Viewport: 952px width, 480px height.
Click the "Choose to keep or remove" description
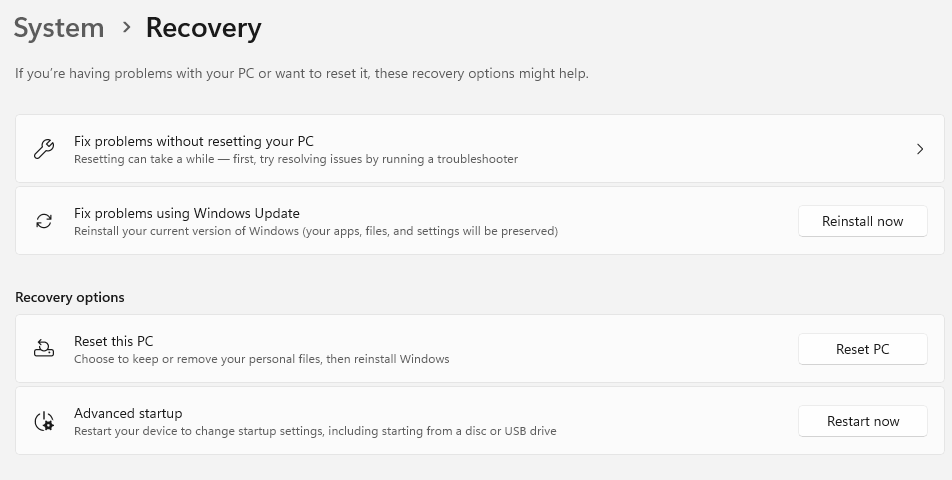[x=262, y=359]
